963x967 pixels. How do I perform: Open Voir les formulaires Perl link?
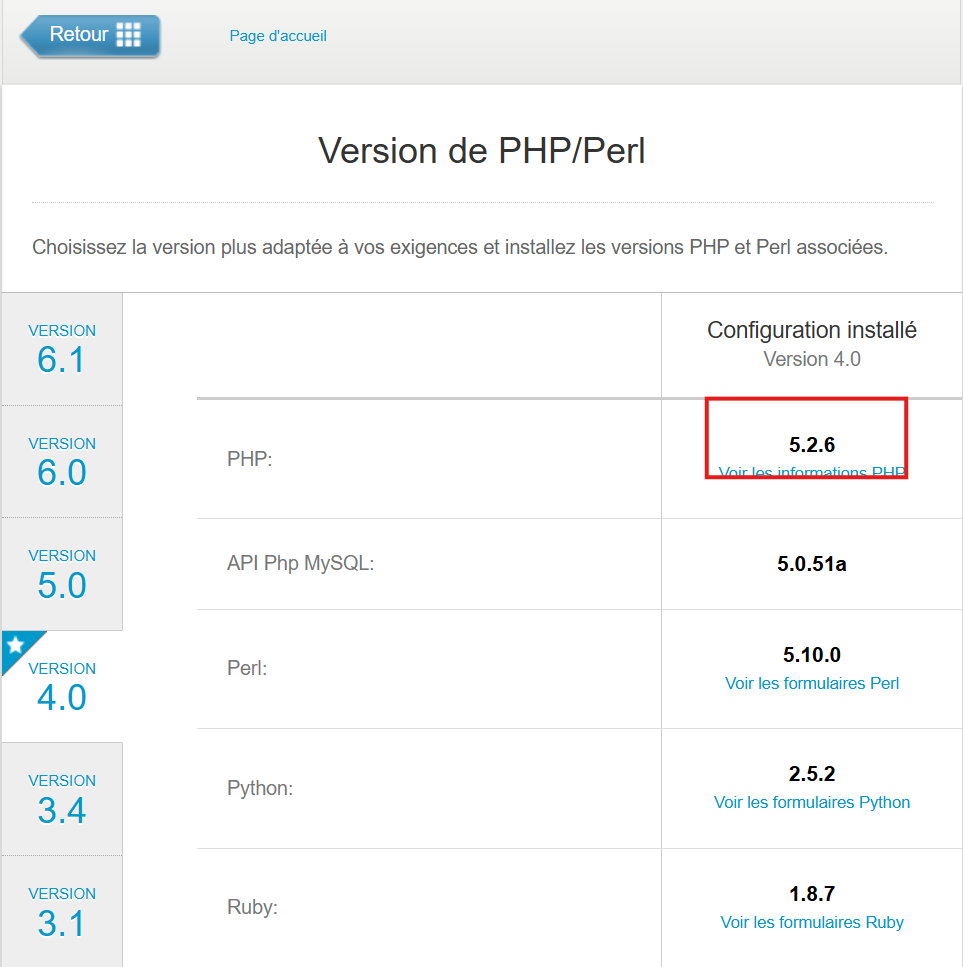812,684
